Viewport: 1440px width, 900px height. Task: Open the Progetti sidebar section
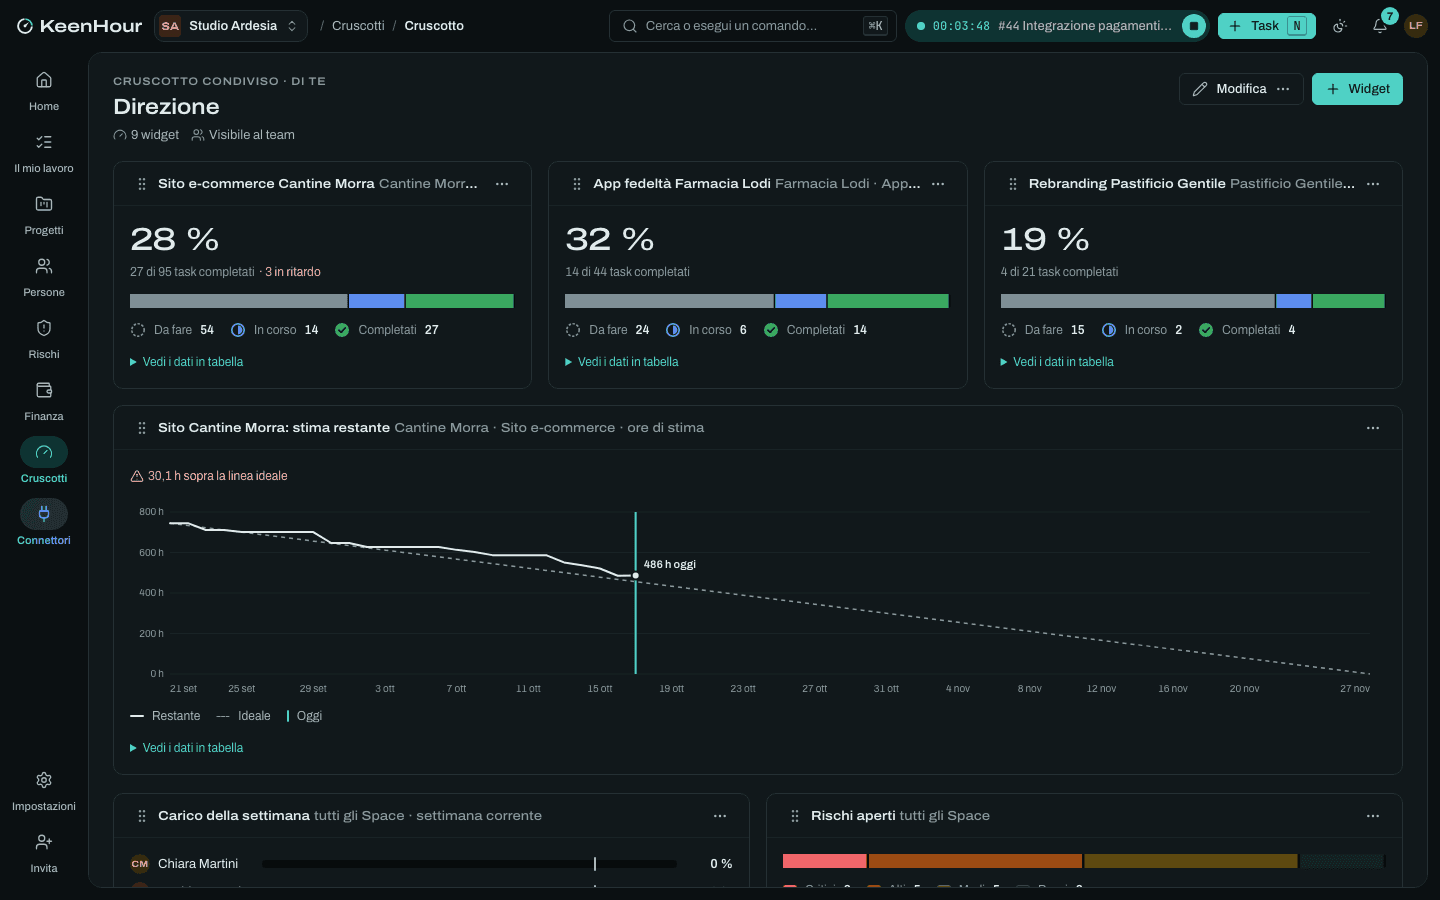click(44, 215)
